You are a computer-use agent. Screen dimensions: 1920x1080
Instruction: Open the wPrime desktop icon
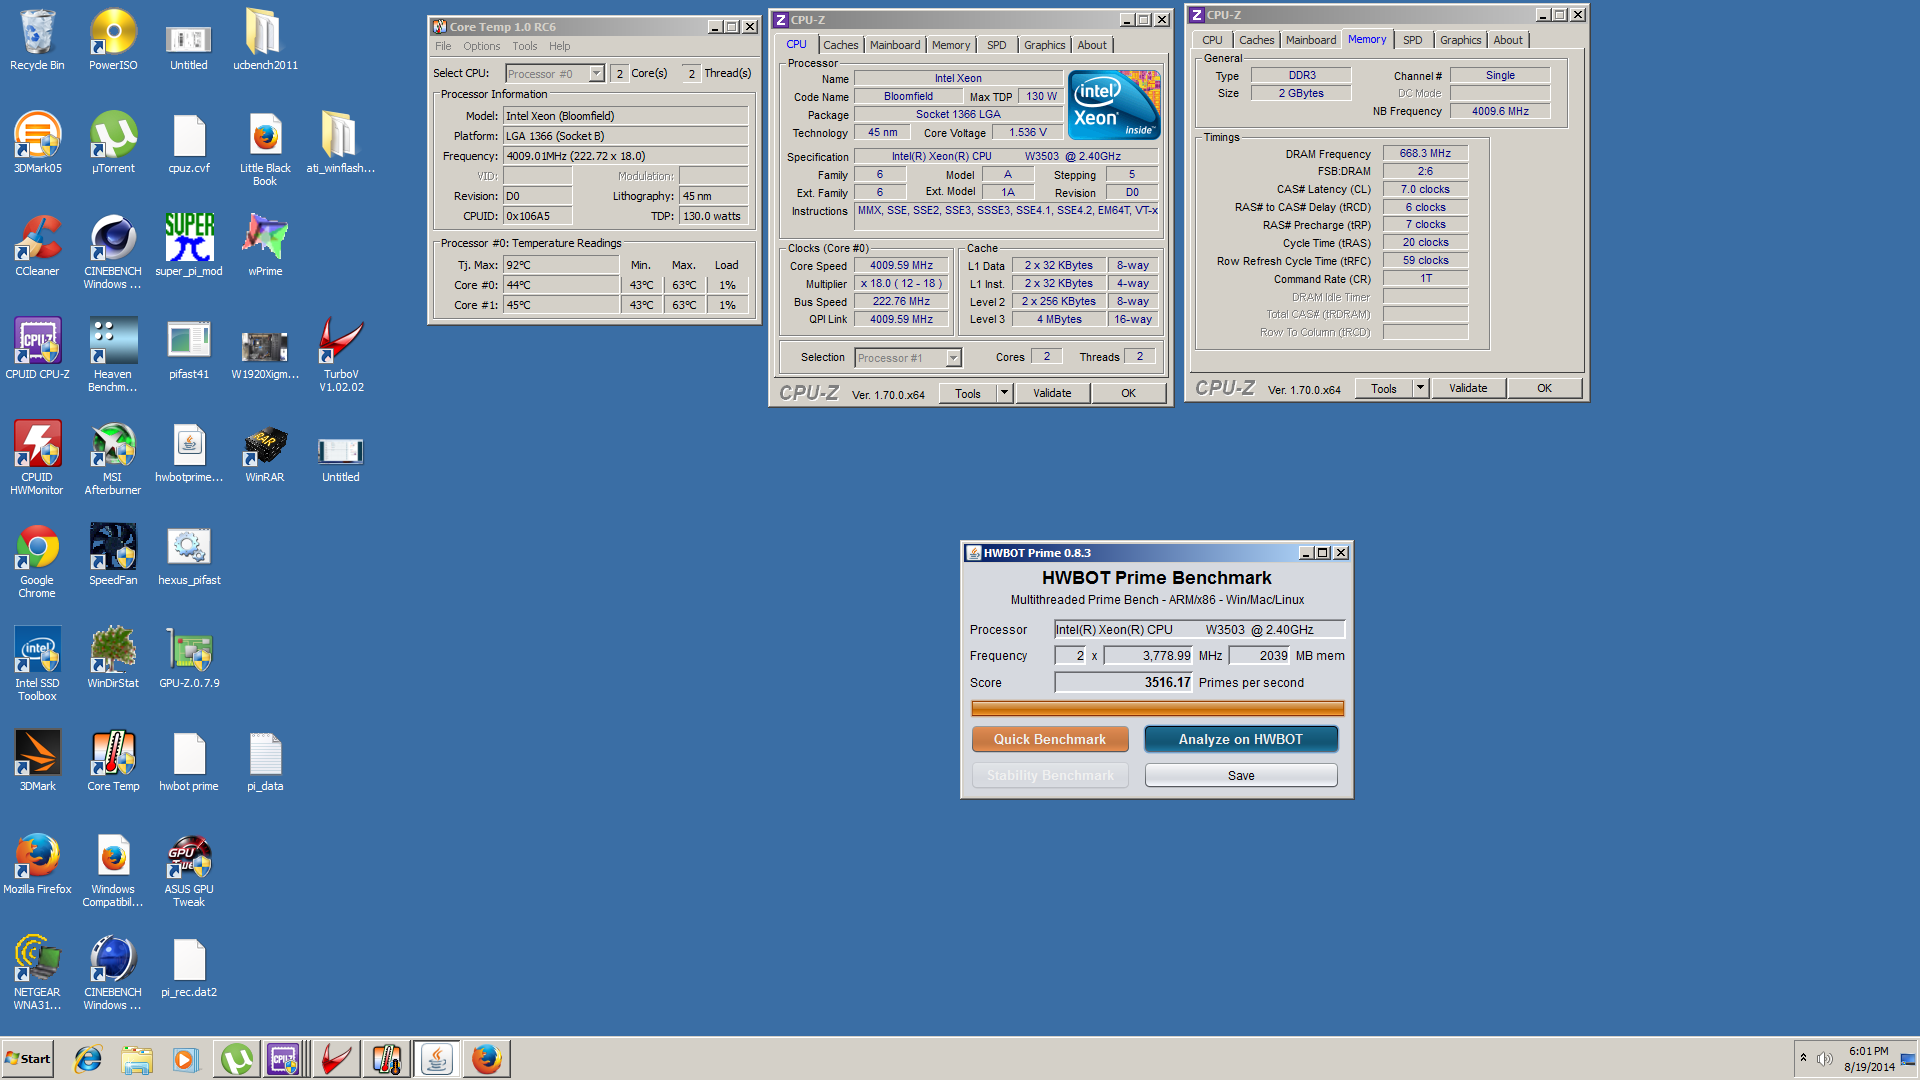click(265, 246)
